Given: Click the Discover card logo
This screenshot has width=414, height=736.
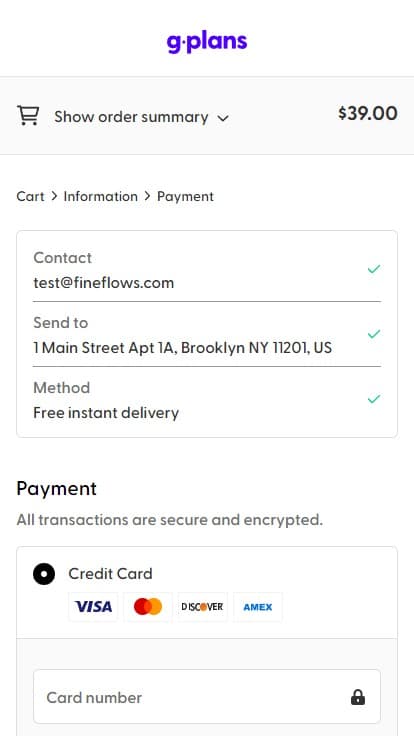Looking at the screenshot, I should click(x=203, y=607).
